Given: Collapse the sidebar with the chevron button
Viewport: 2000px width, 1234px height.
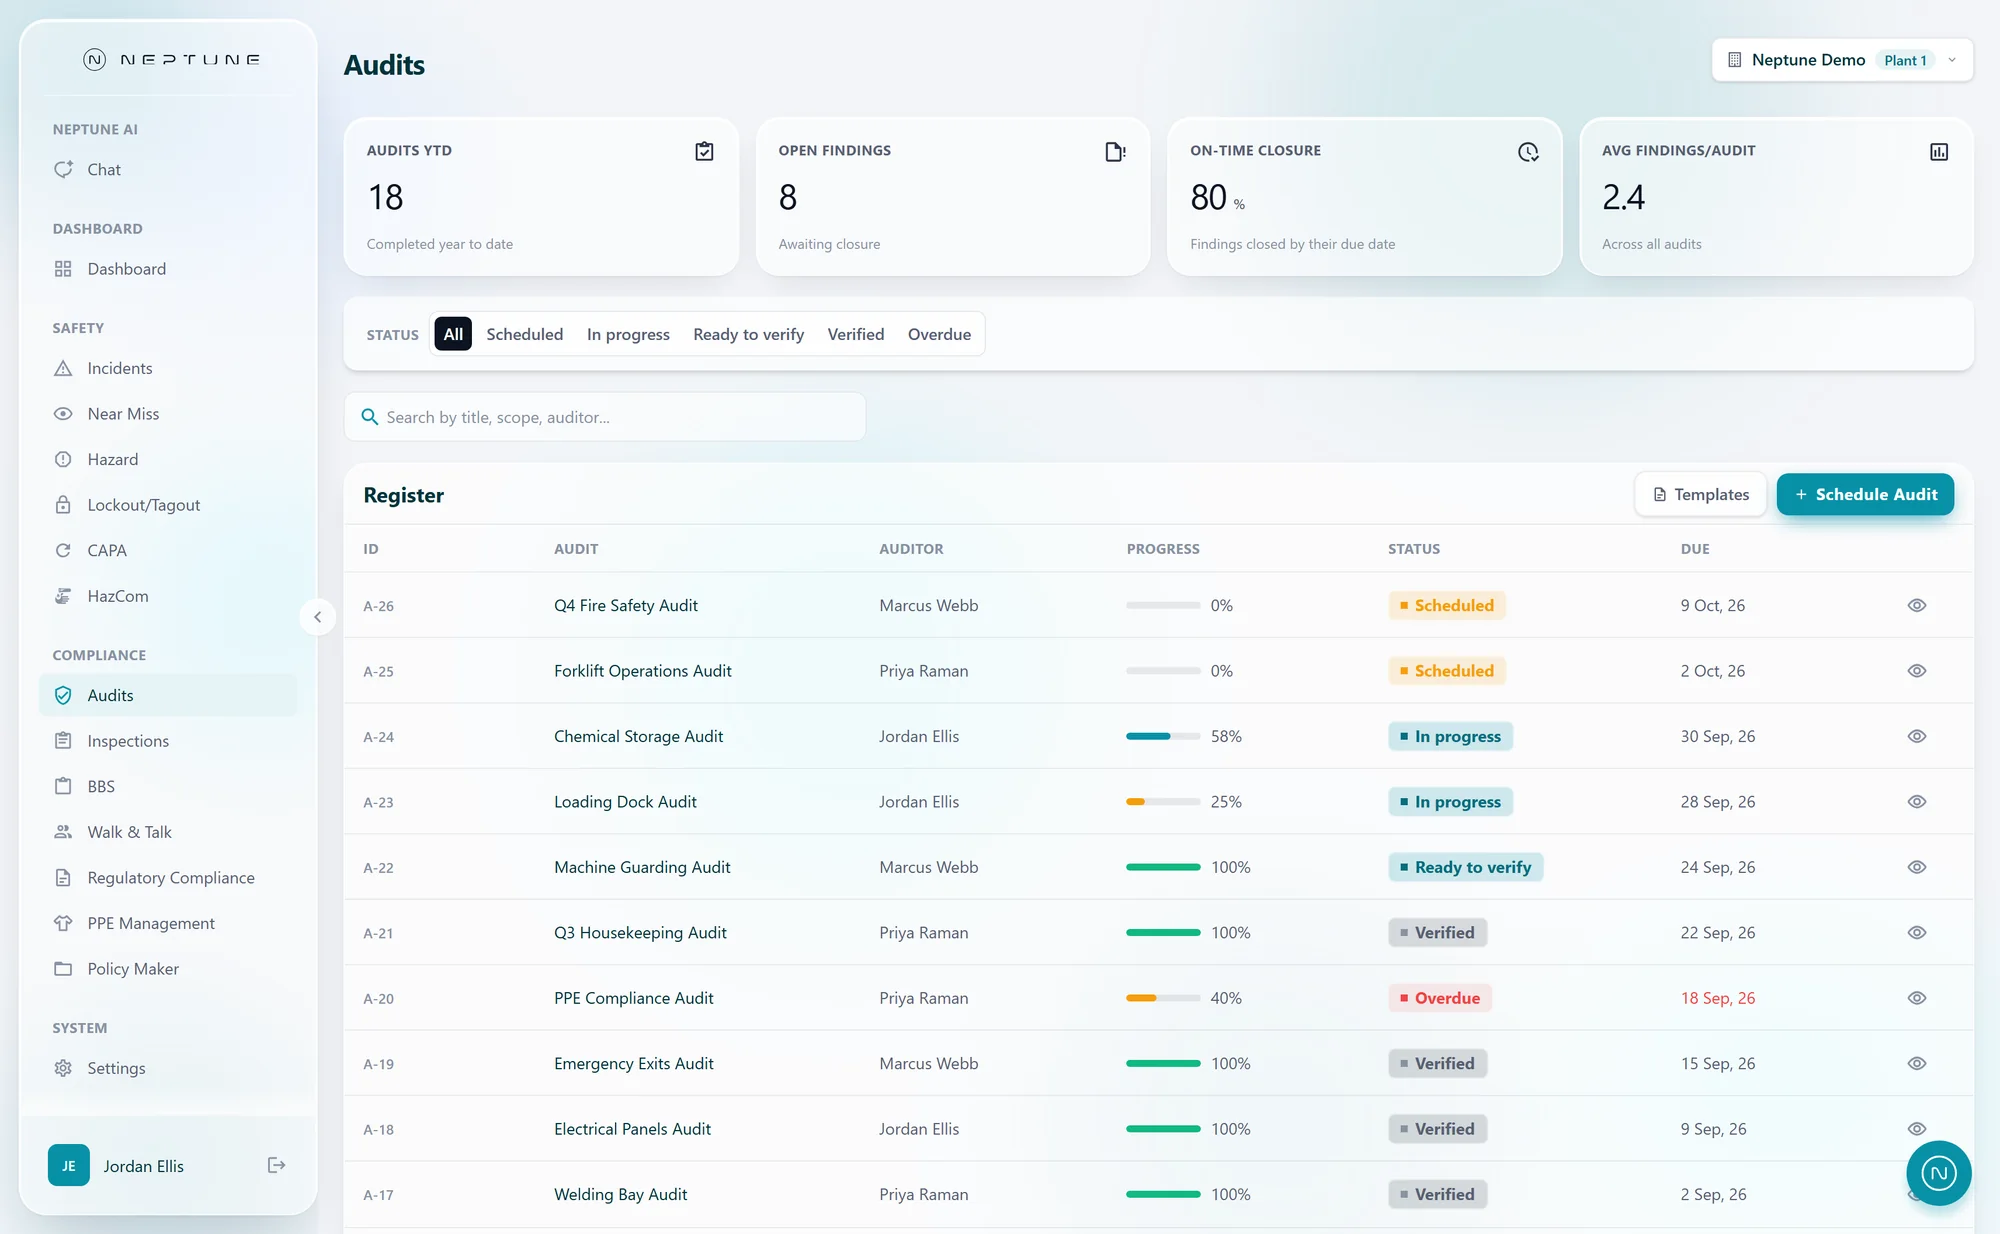Looking at the screenshot, I should point(317,617).
